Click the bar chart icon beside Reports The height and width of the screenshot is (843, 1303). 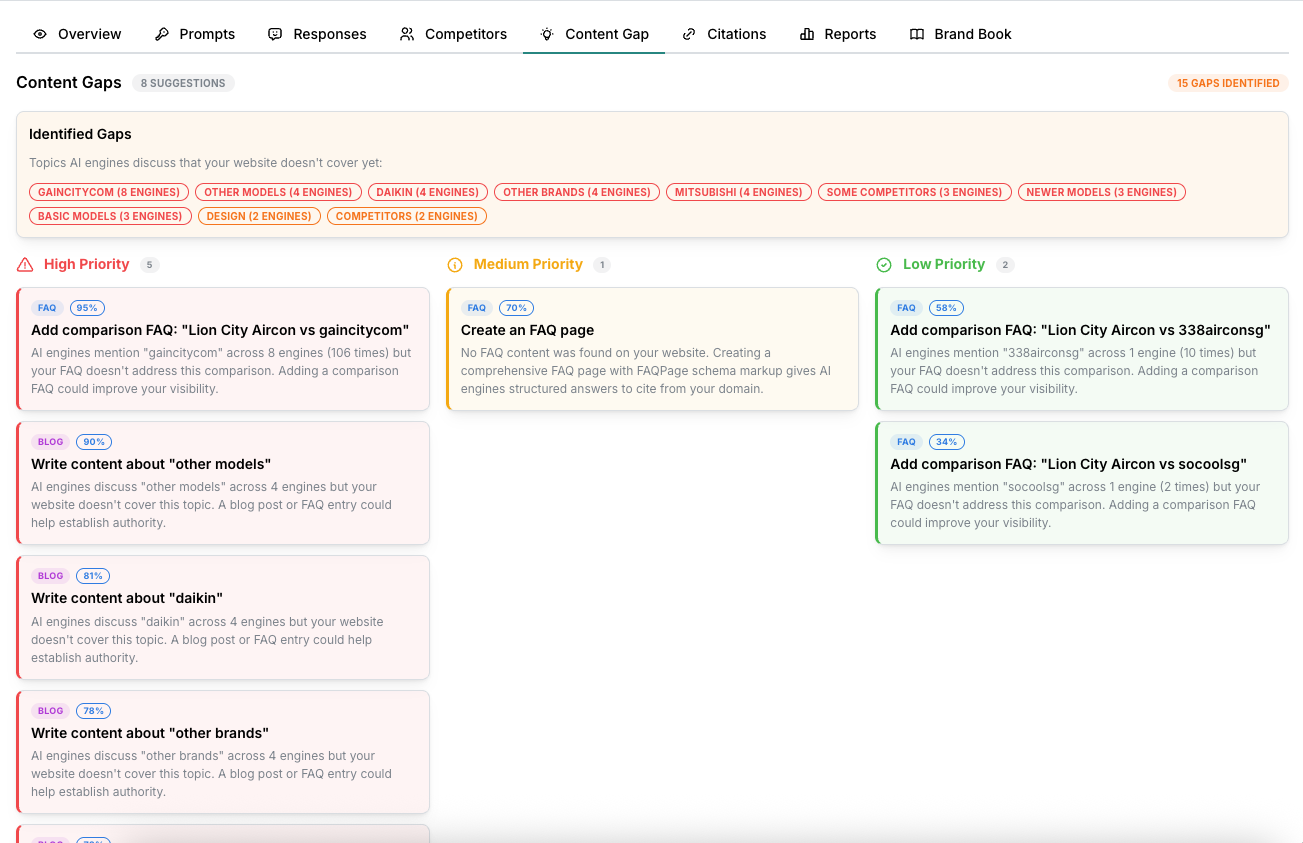tap(807, 34)
